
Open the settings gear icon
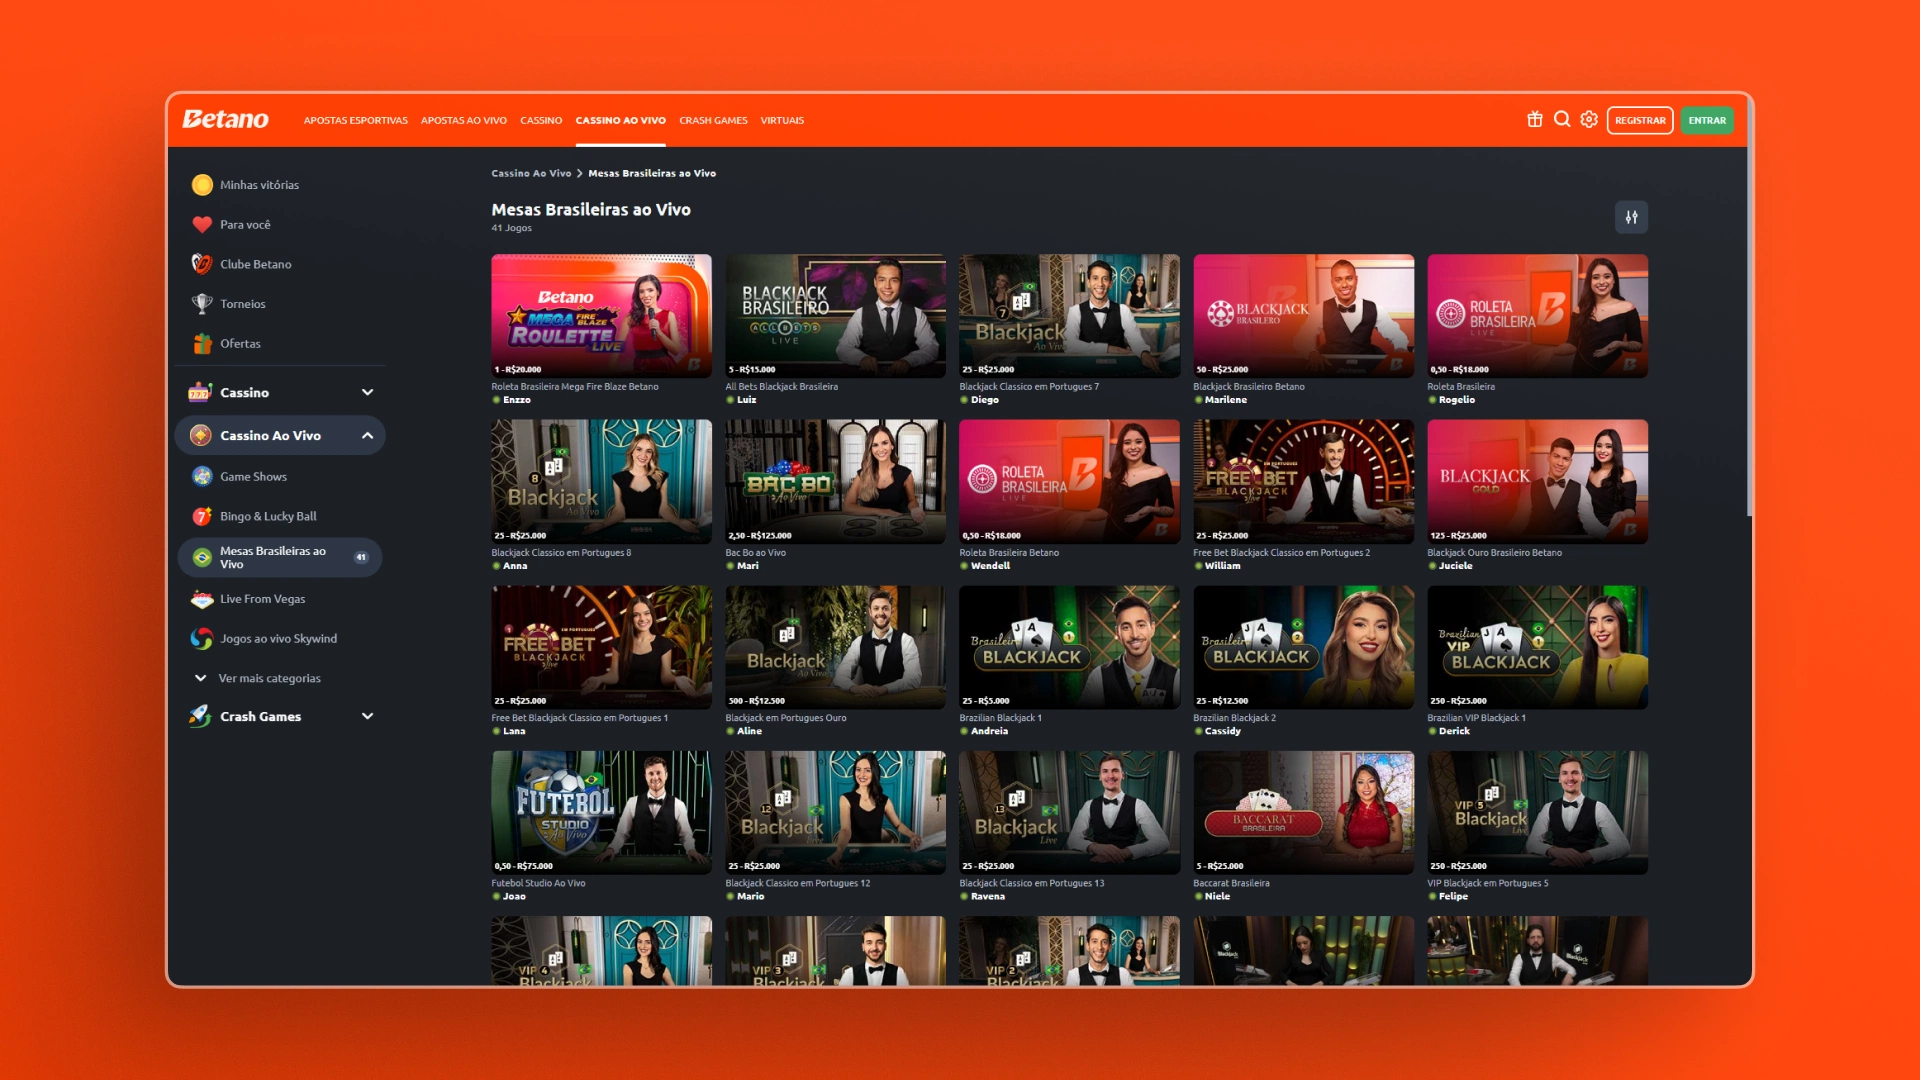(x=1589, y=120)
